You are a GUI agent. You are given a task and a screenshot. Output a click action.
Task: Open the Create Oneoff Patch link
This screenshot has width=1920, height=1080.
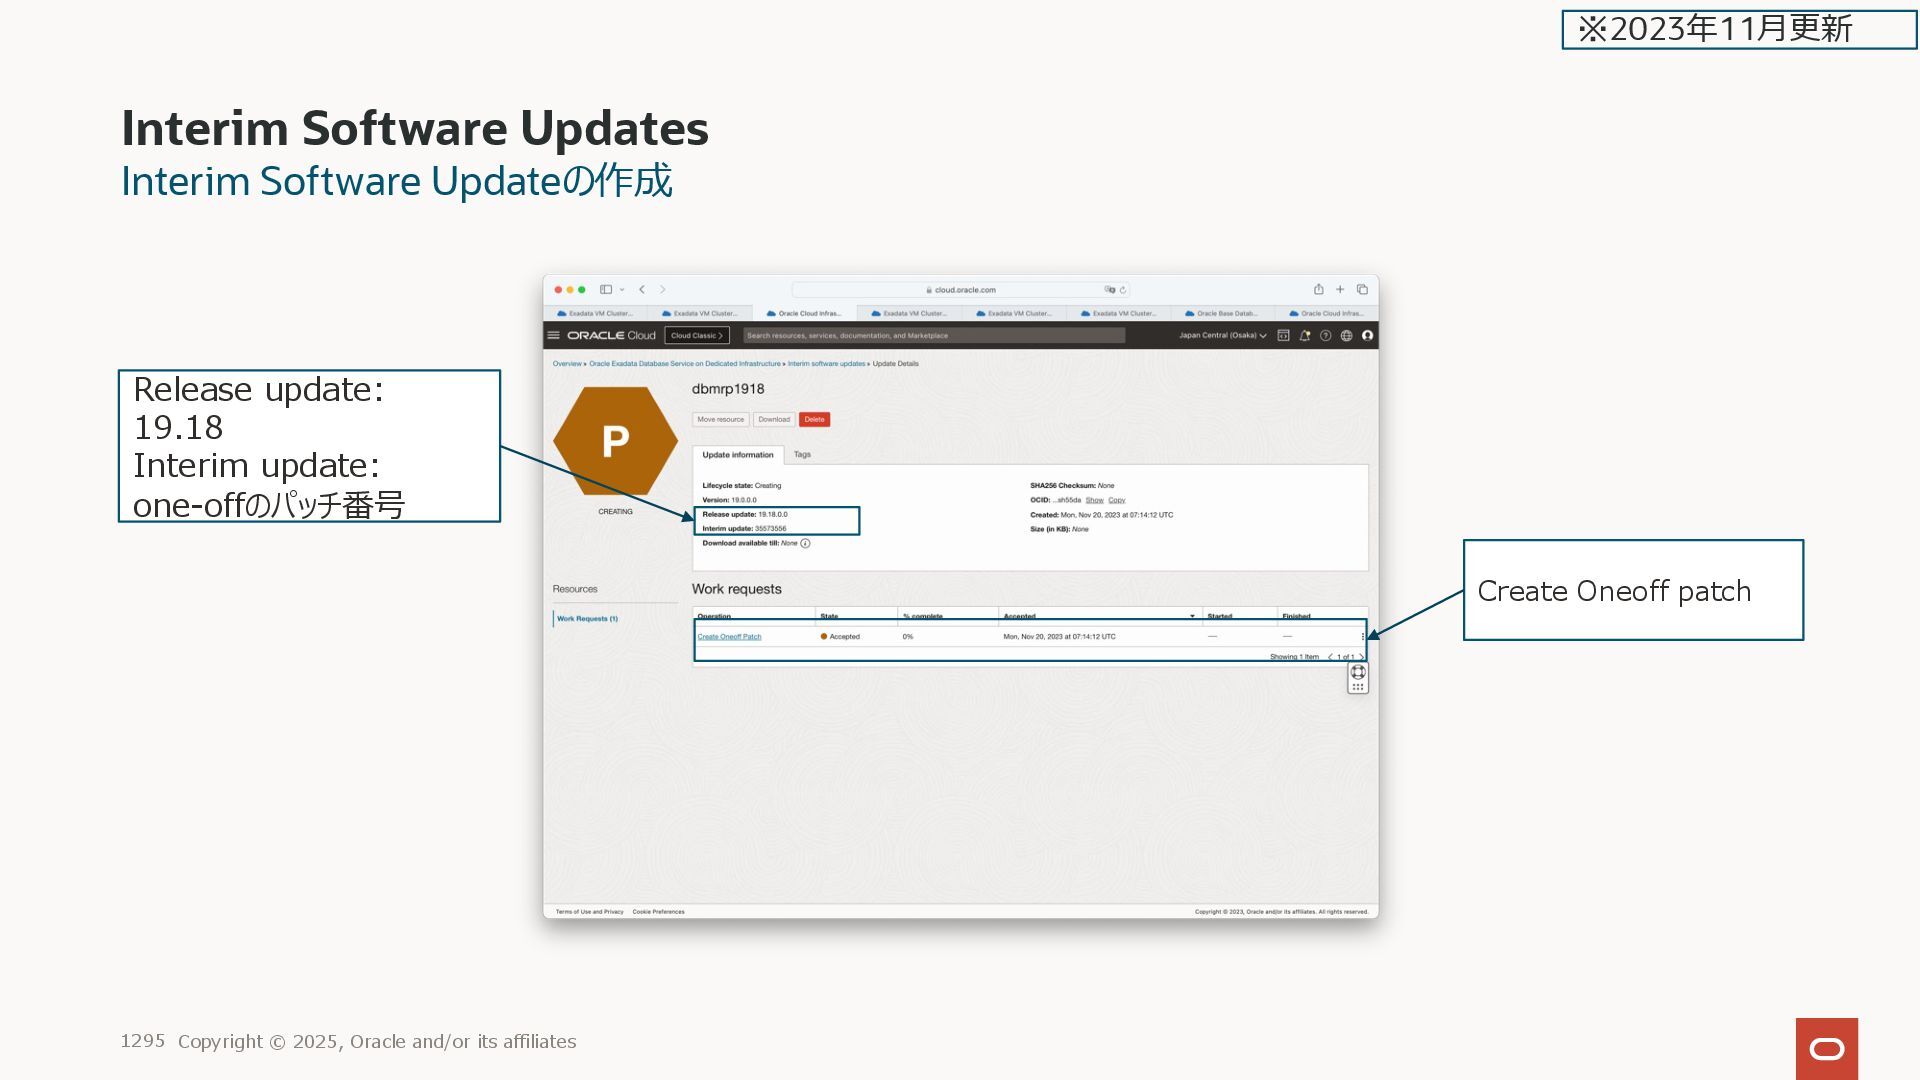pos(729,637)
